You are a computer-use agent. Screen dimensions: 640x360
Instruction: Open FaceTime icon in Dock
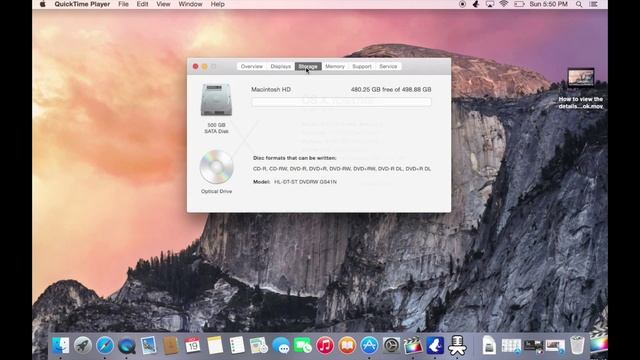[303, 346]
